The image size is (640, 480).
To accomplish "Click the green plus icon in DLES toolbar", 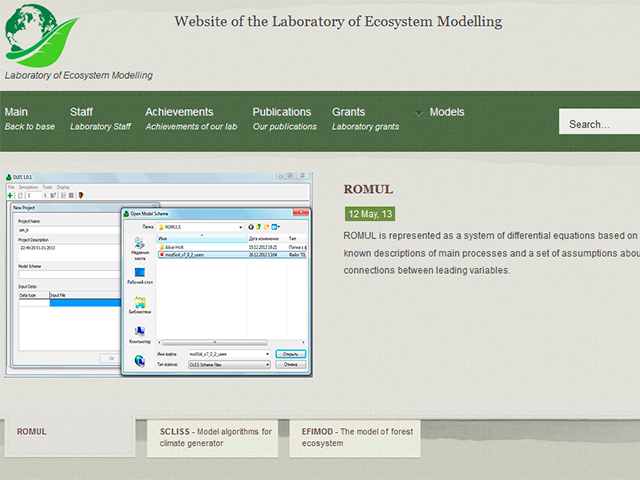I will click(11, 195).
